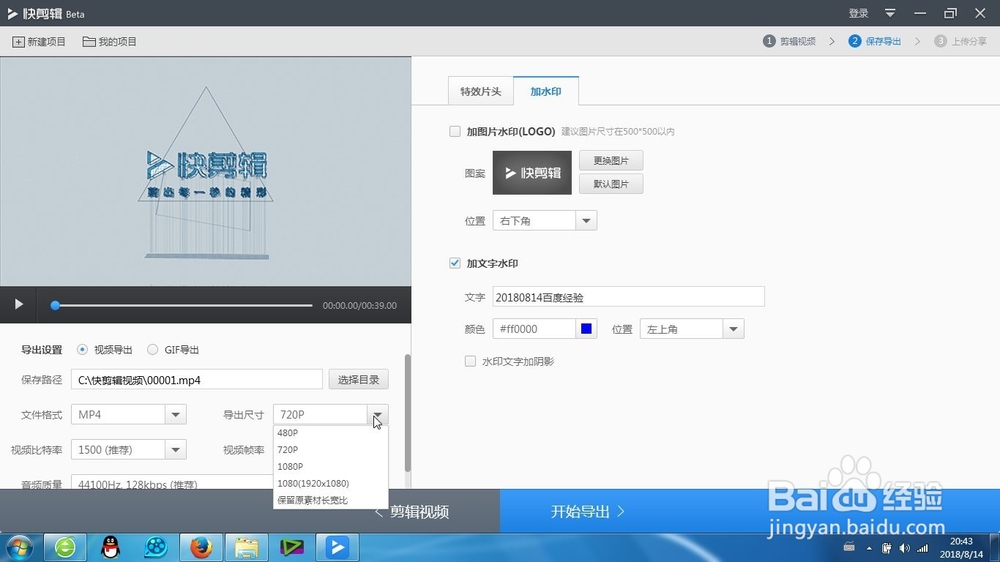The width and height of the screenshot is (1000, 562).
Task: Play the preview video
Action: (18, 304)
